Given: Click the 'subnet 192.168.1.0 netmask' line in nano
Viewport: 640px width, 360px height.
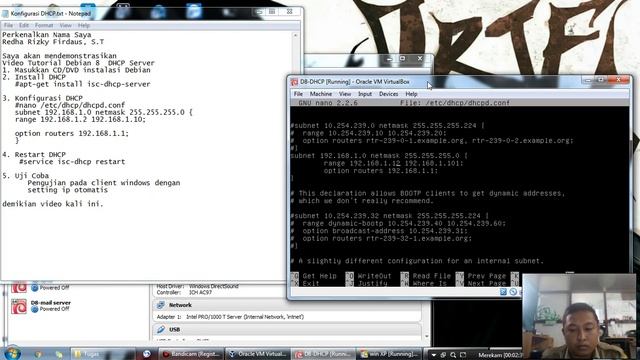Looking at the screenshot, I should point(379,156).
